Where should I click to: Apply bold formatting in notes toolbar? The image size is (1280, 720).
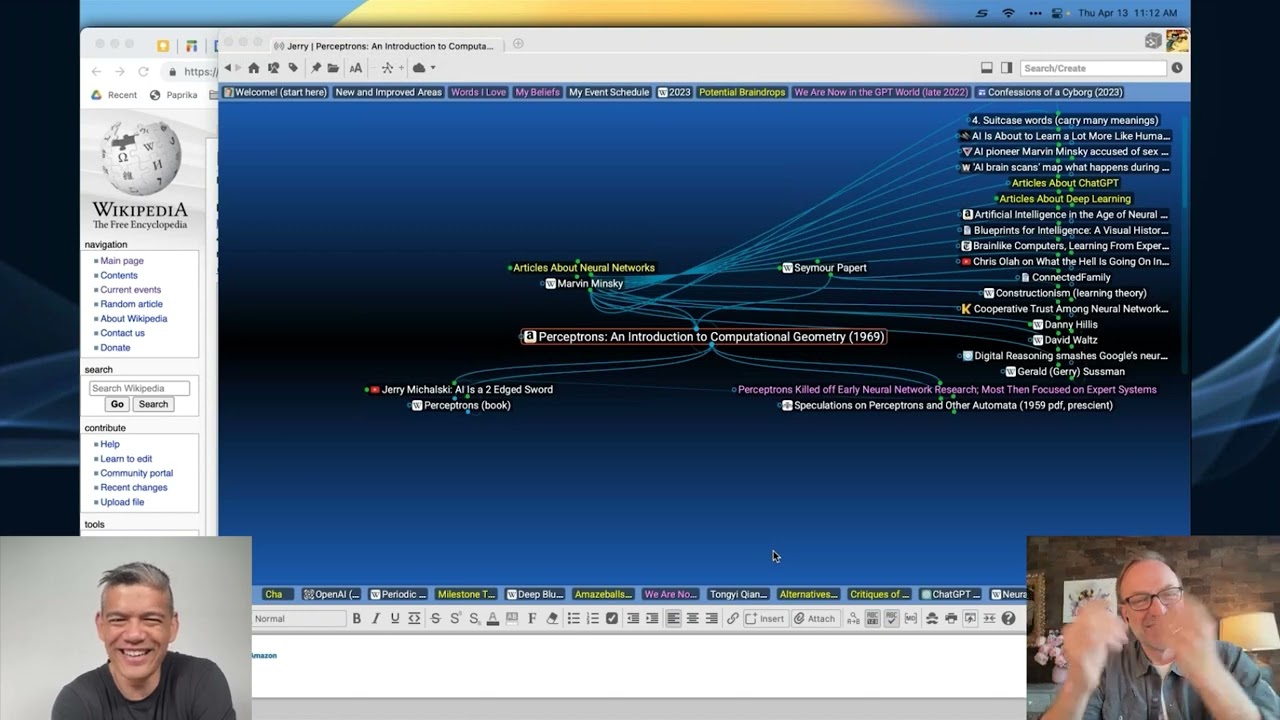tap(356, 619)
